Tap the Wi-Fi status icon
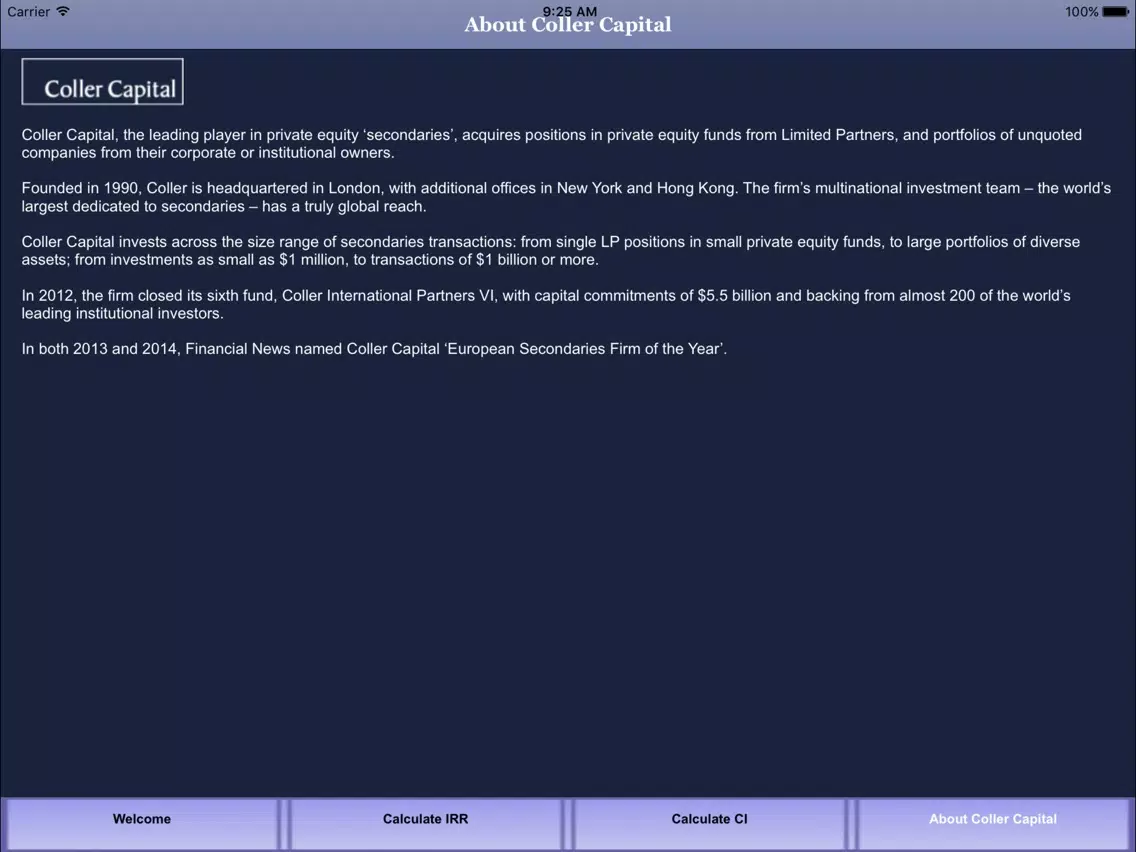 63,12
